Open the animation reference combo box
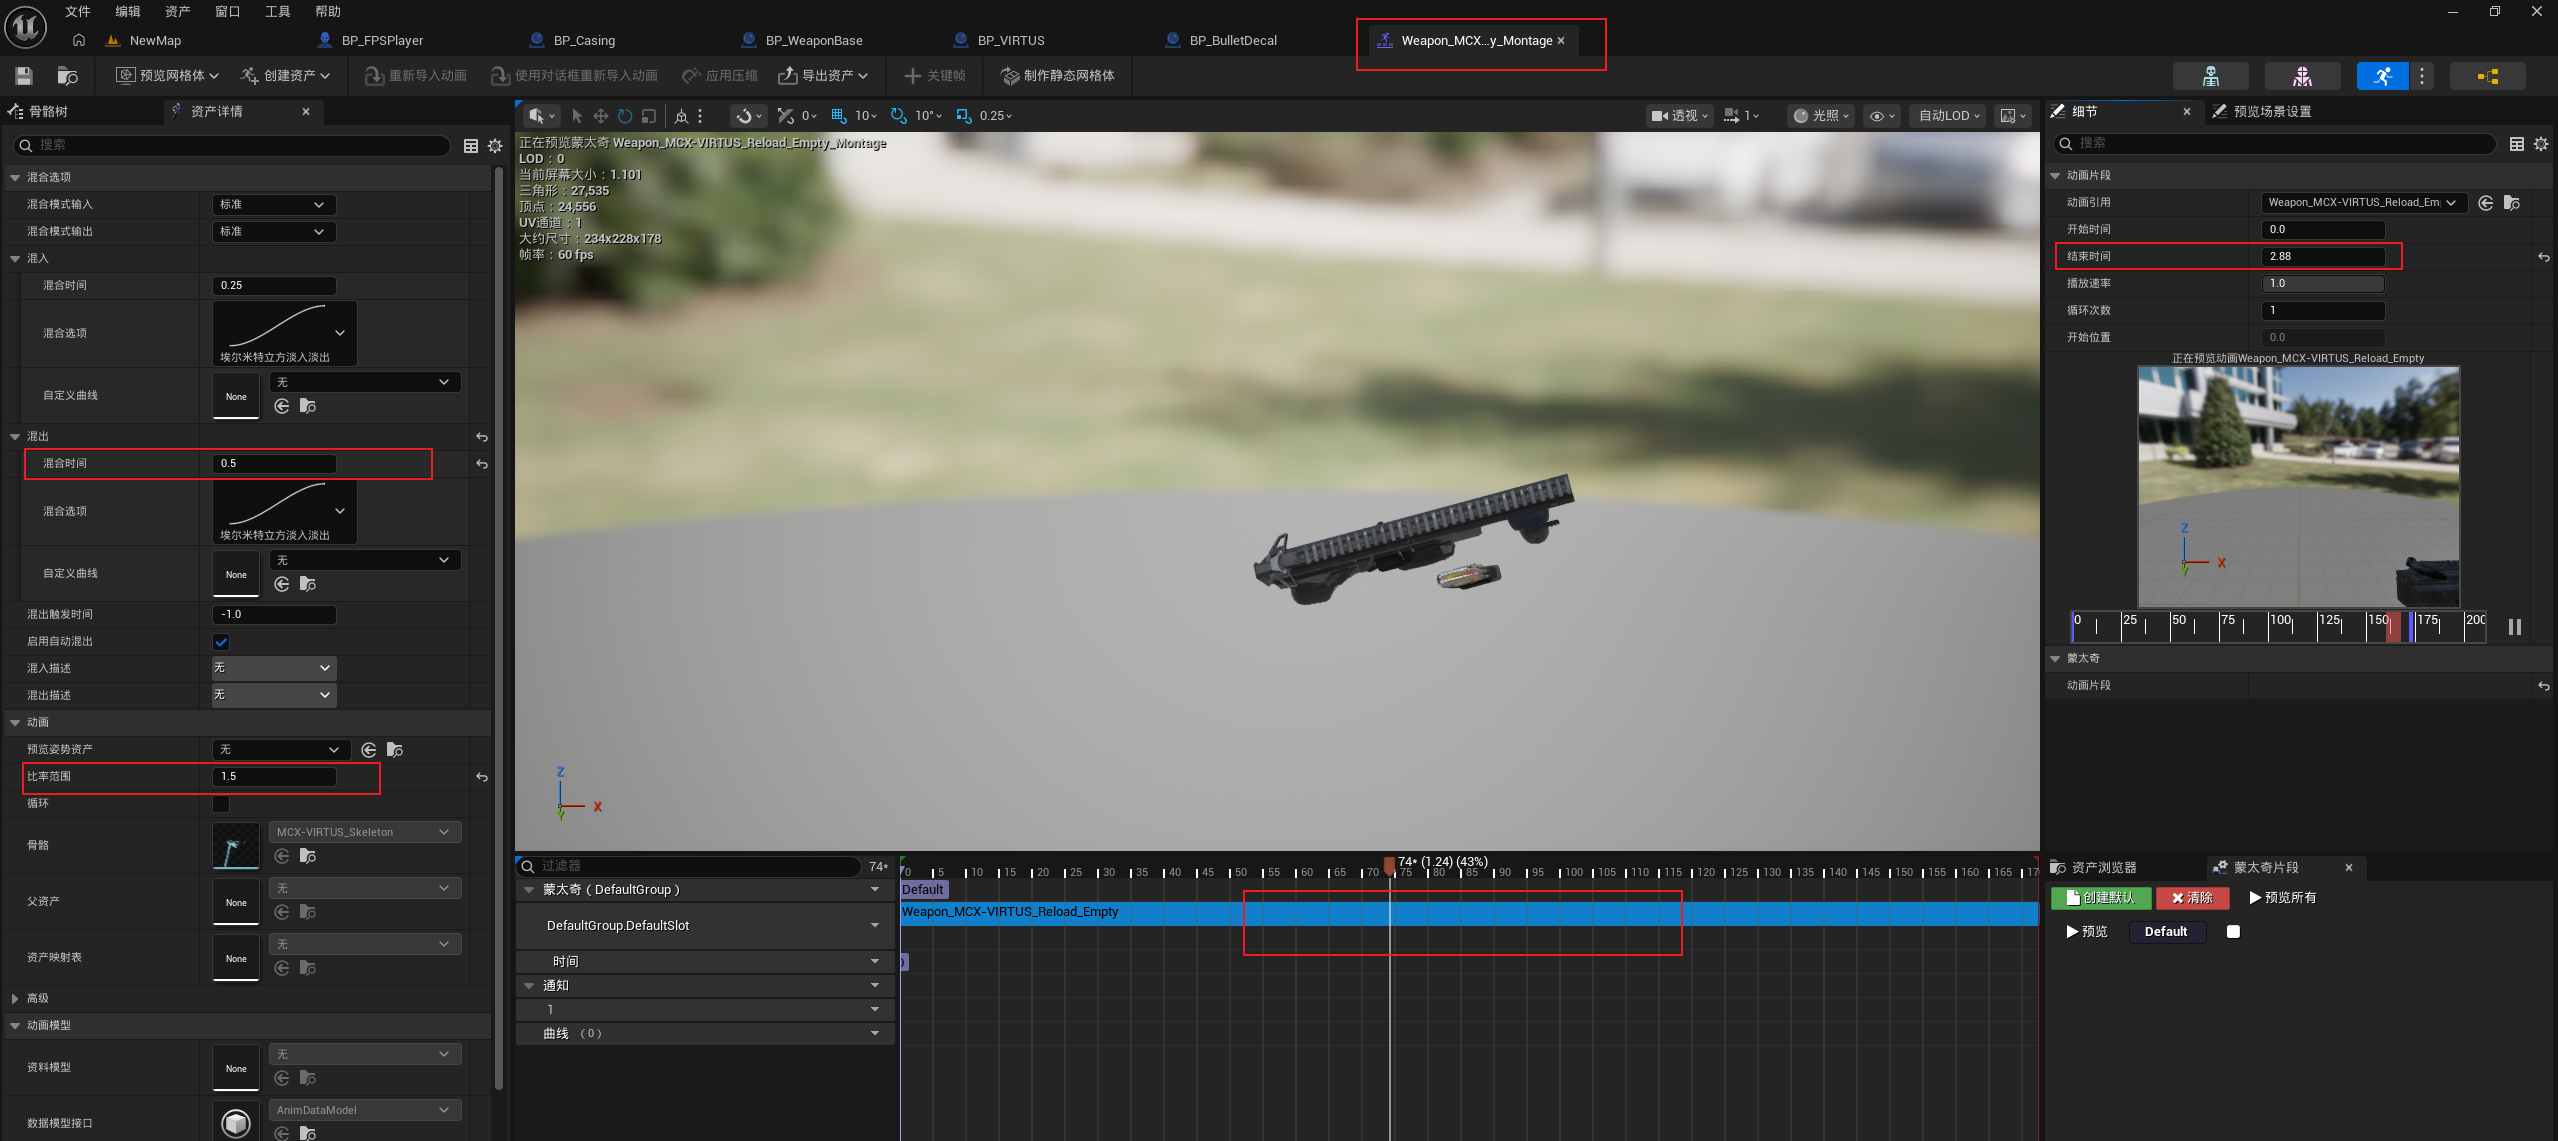Viewport: 2558px width, 1141px height. (2364, 203)
